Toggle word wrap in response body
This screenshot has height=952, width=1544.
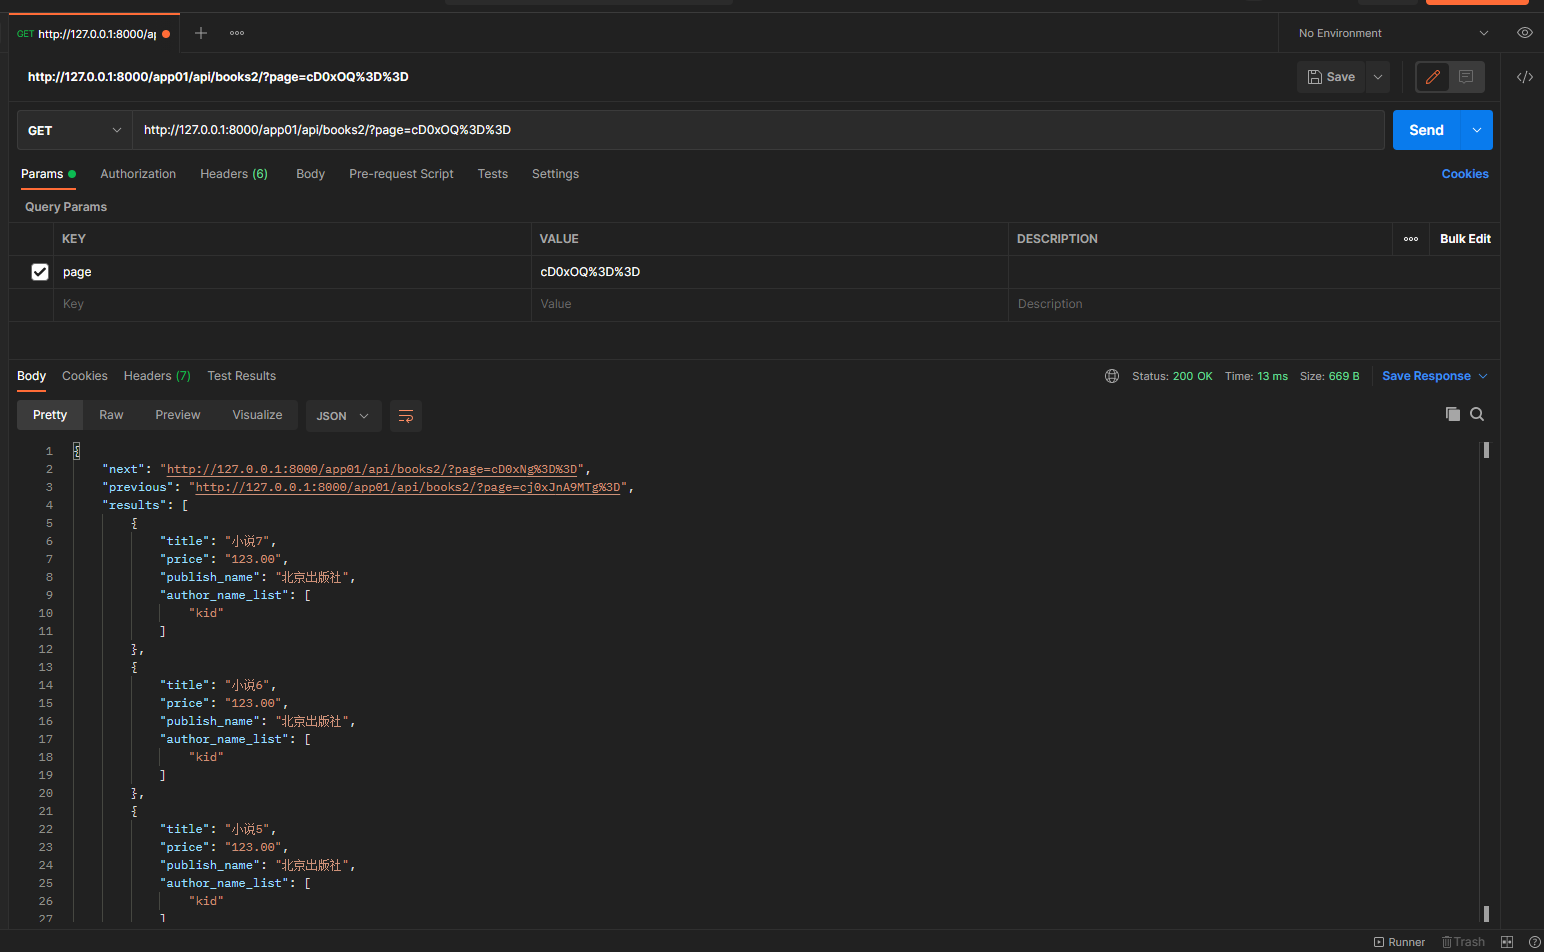(406, 416)
